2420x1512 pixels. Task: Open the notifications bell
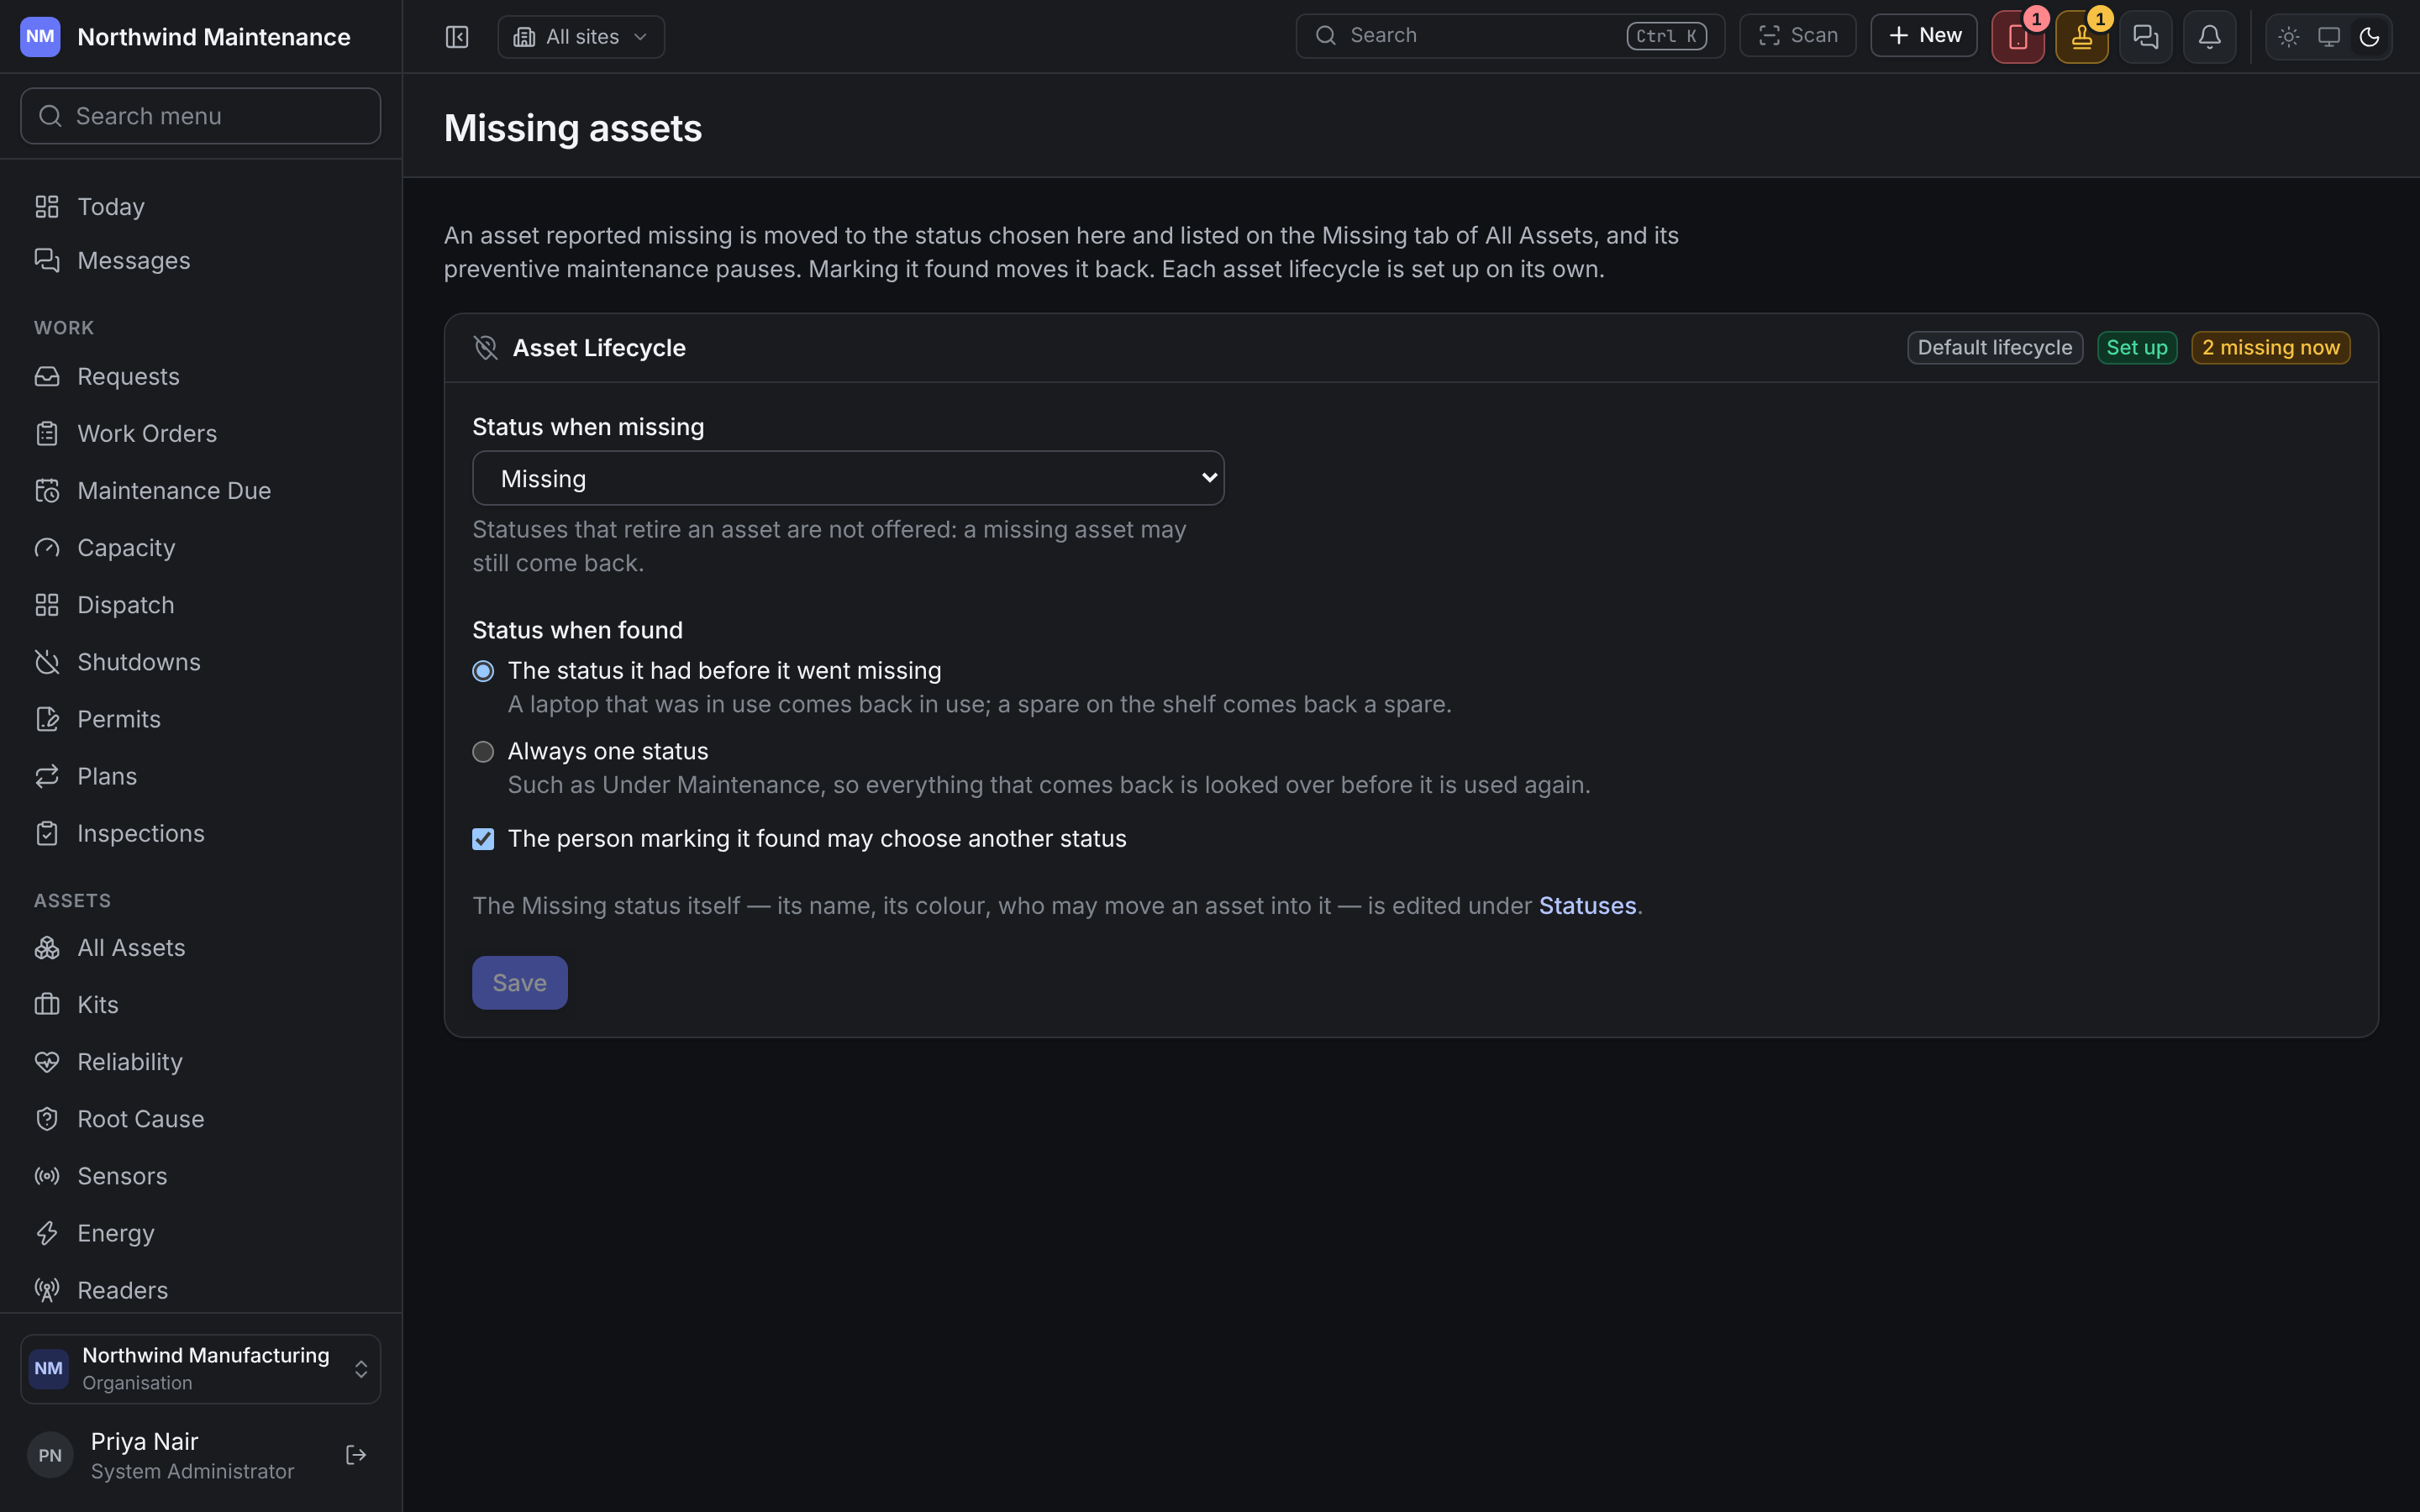[x=2209, y=37]
